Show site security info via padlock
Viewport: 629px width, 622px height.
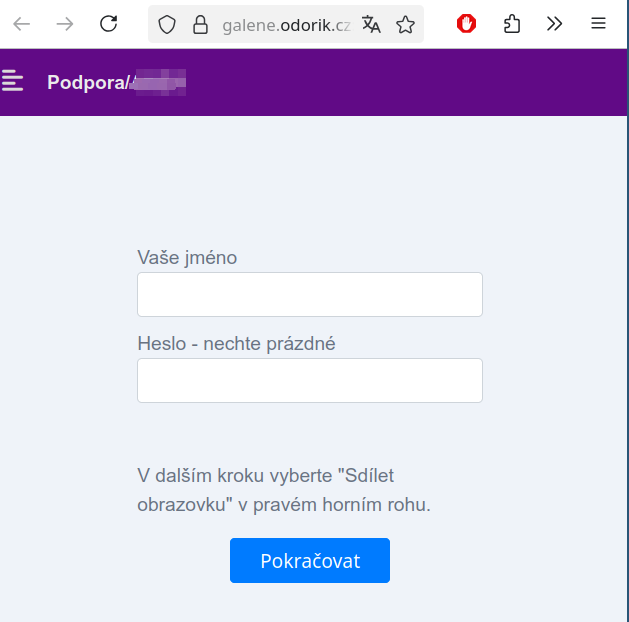200,24
